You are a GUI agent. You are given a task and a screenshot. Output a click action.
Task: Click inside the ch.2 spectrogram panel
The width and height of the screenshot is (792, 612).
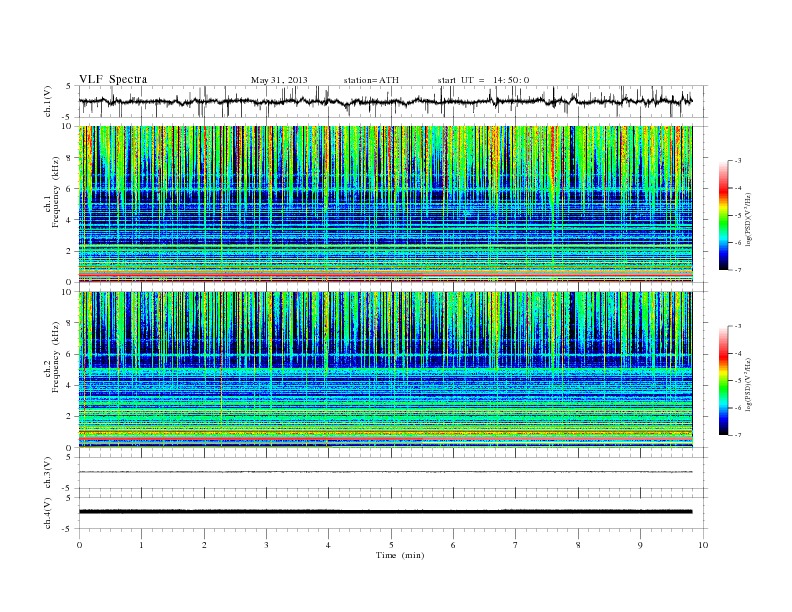click(385, 370)
